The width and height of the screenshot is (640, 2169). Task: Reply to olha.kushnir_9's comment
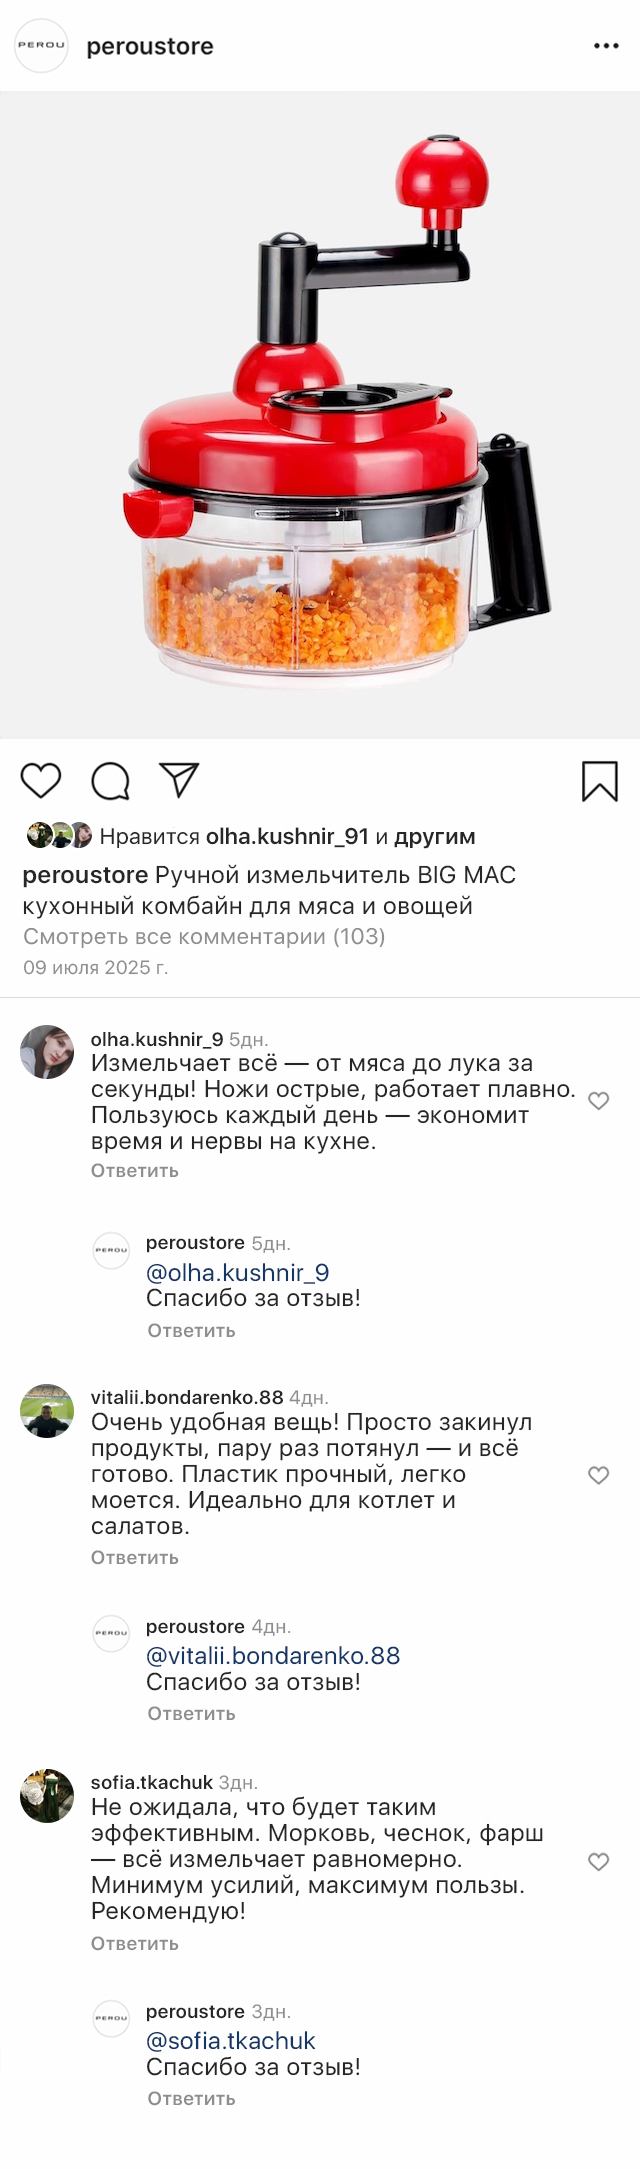tap(135, 1170)
